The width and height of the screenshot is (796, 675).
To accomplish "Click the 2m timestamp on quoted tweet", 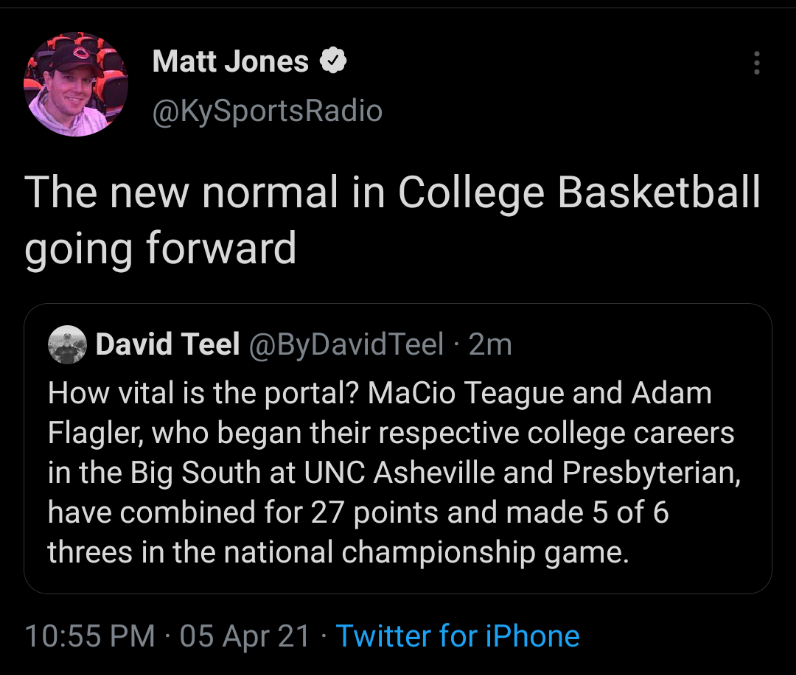I will (x=490, y=345).
